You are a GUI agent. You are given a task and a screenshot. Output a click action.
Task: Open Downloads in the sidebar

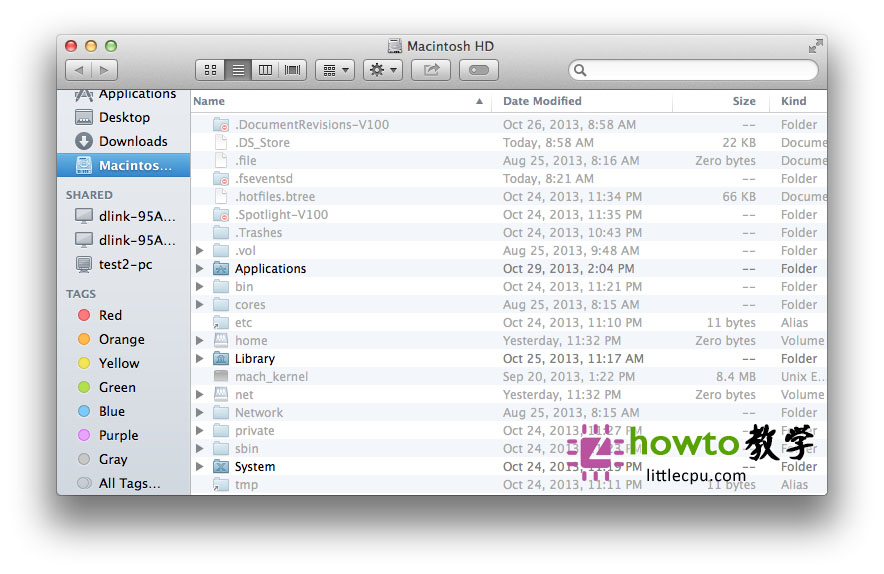(123, 141)
